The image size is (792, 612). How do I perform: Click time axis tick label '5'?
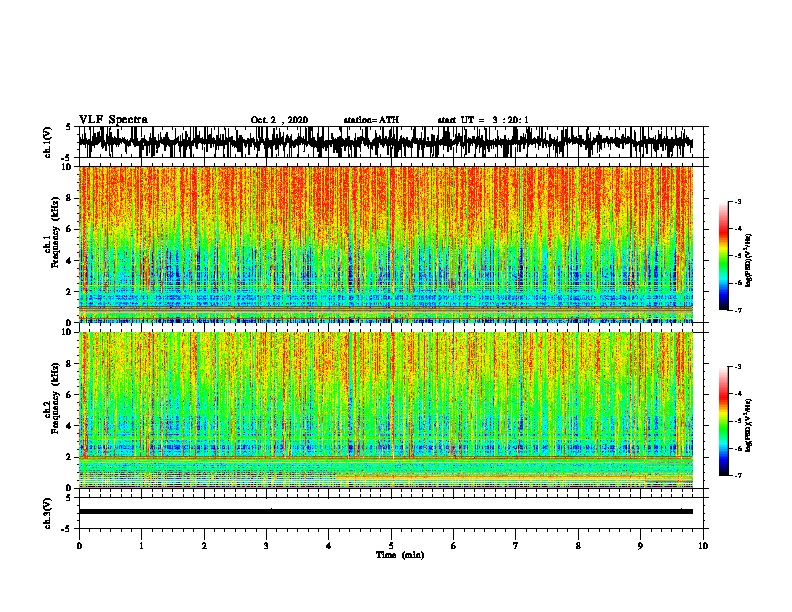(391, 546)
